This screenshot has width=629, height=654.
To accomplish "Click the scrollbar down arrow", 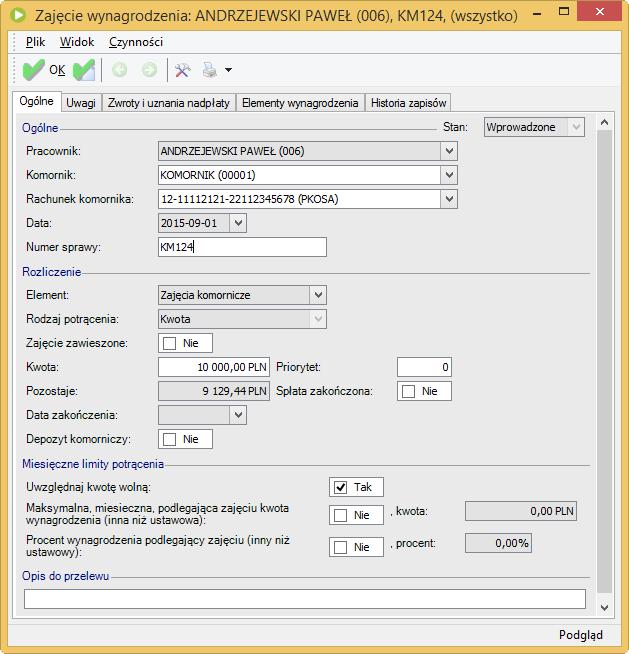I will (604, 608).
